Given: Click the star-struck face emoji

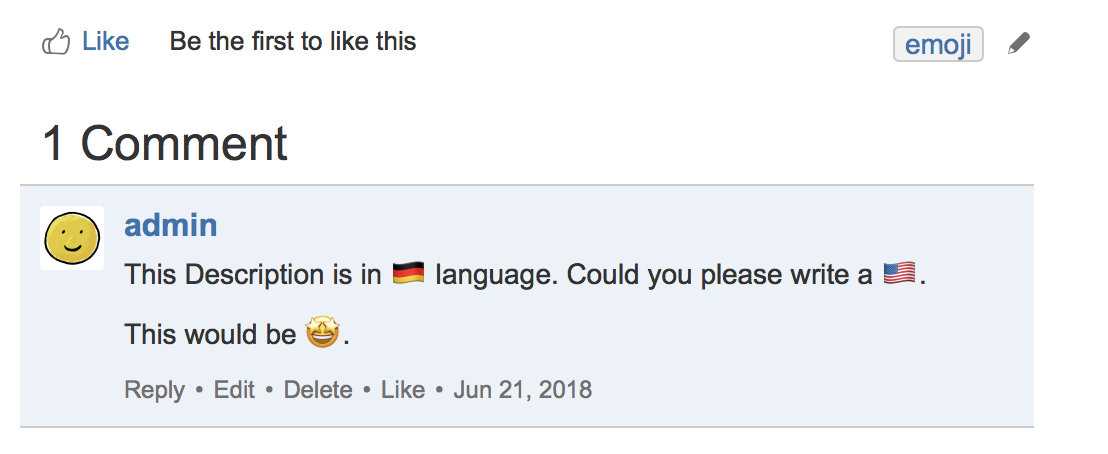Looking at the screenshot, I should pyautogui.click(x=322, y=333).
